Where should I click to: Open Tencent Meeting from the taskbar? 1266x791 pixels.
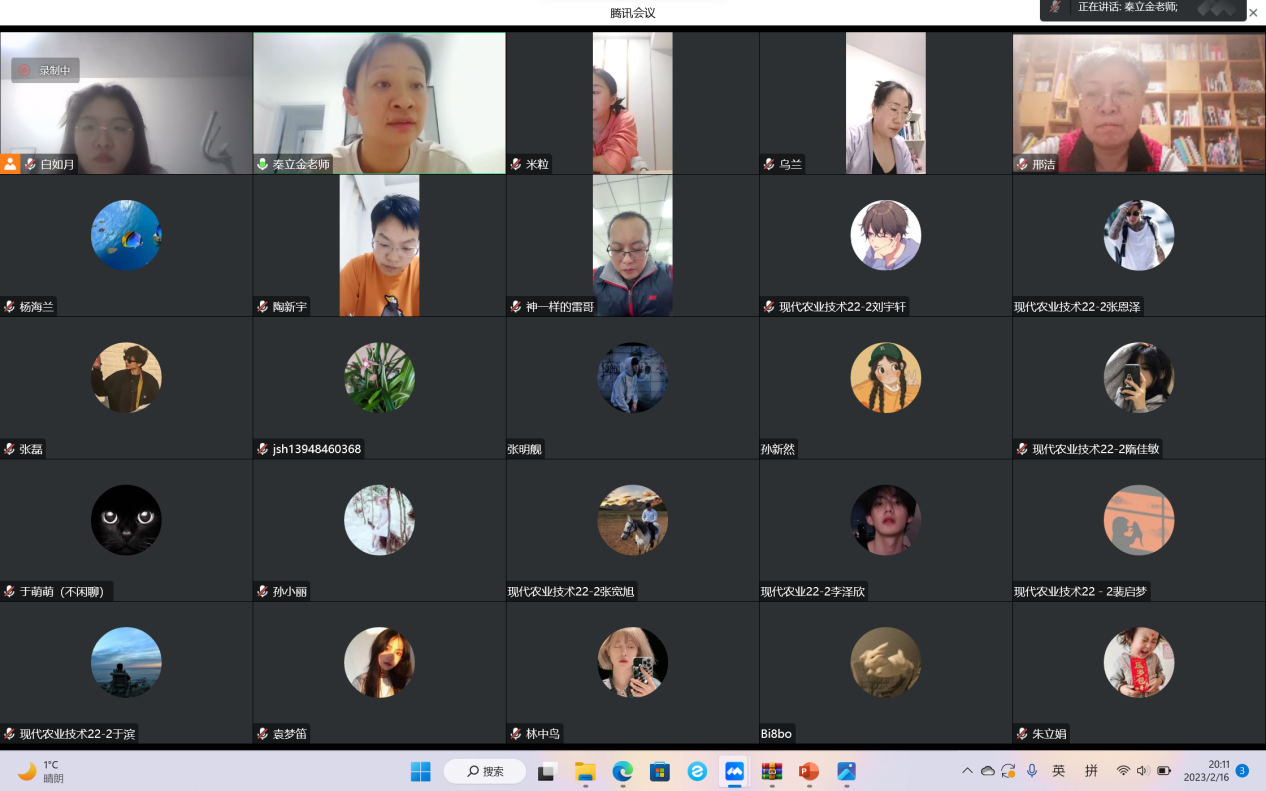tap(734, 771)
